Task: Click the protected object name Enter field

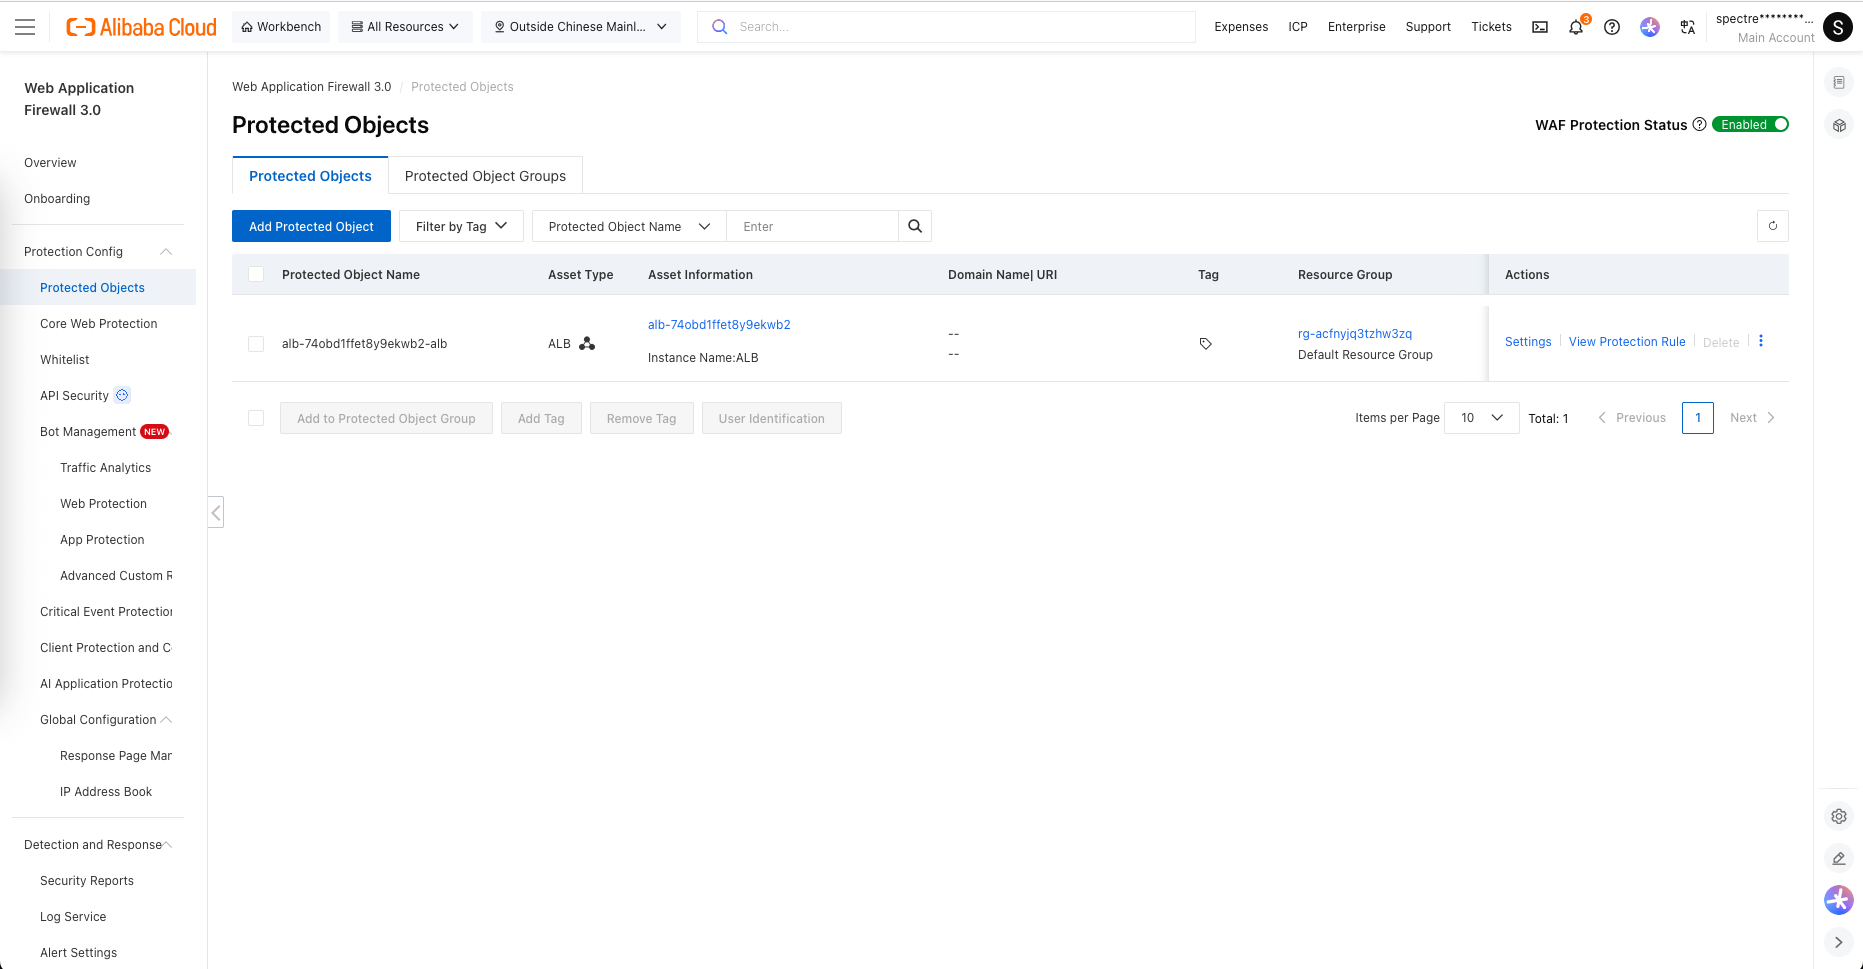Action: click(x=812, y=226)
